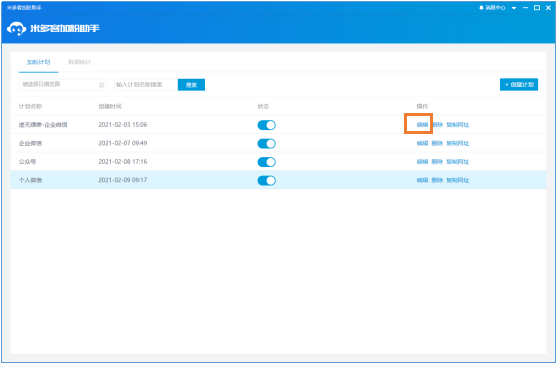Open the title bar dropdown arrow menu

514,8
